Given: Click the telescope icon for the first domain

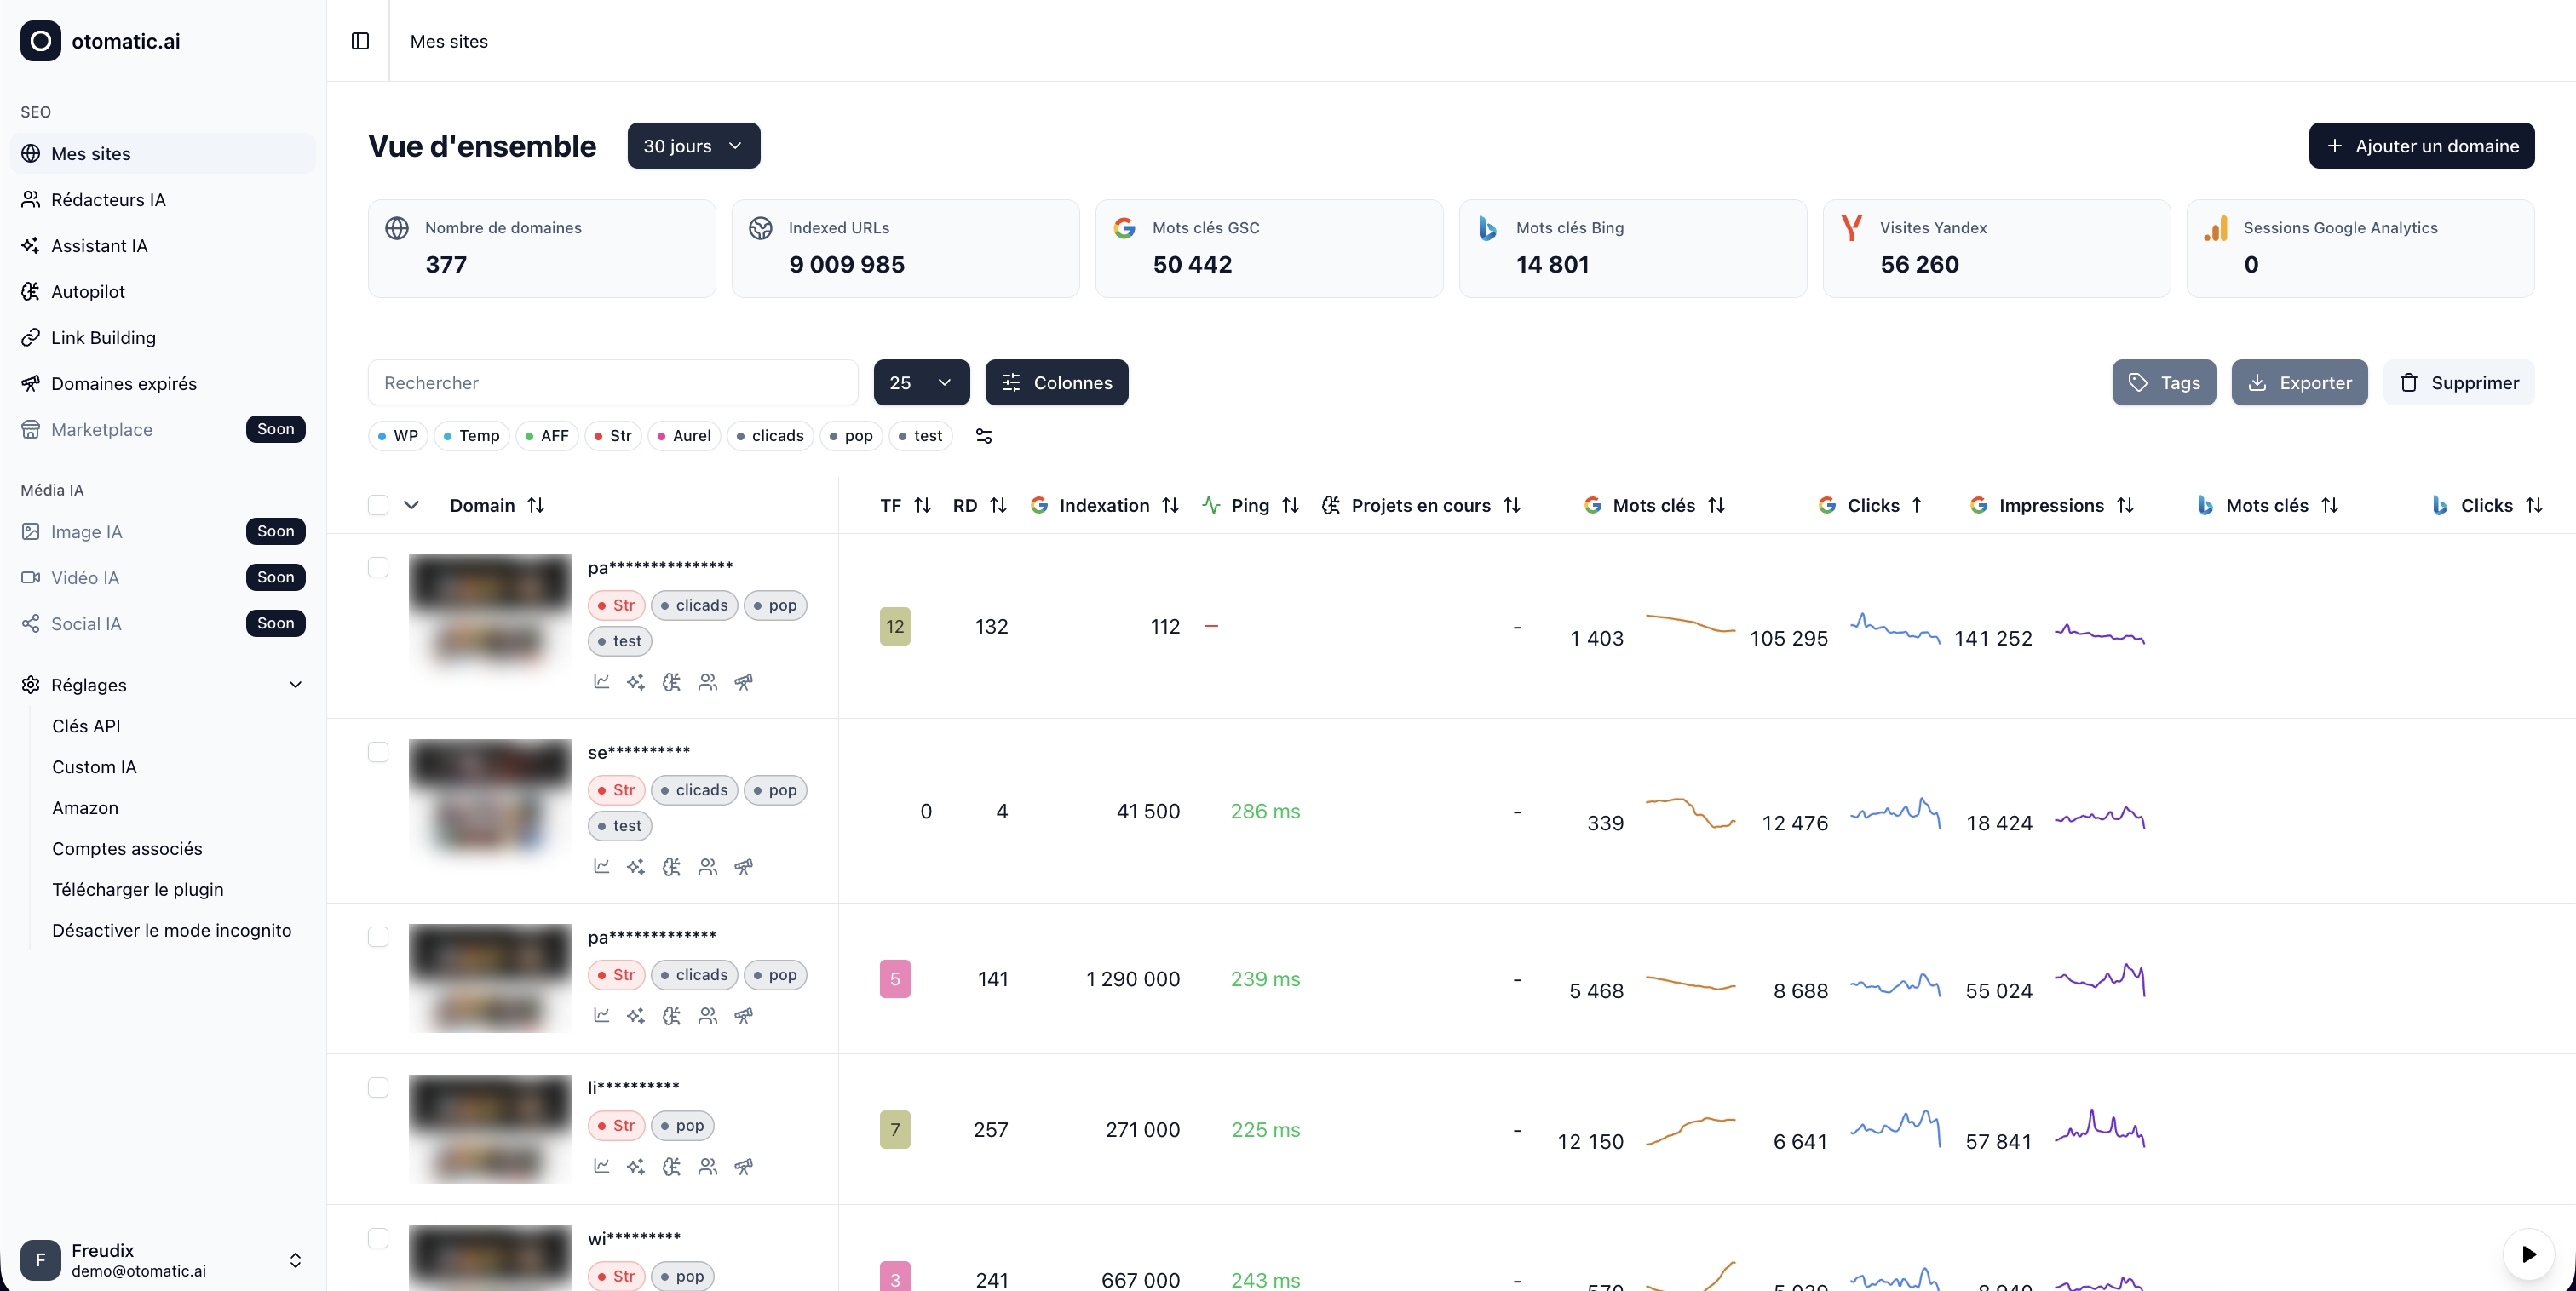Looking at the screenshot, I should (743, 682).
